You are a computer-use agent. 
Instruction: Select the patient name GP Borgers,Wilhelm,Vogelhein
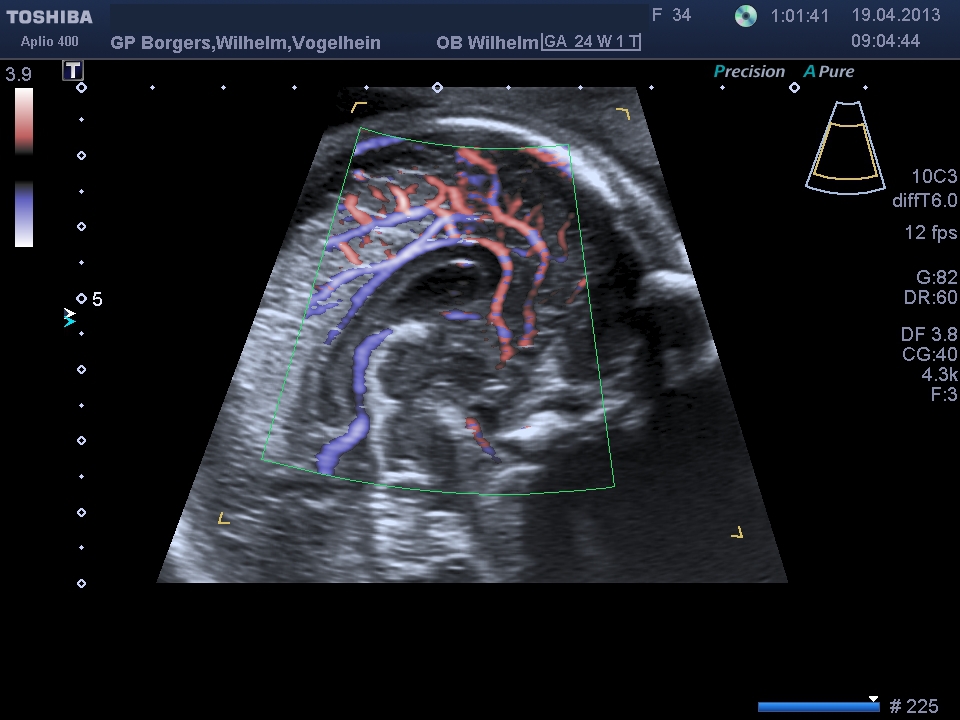coord(245,43)
